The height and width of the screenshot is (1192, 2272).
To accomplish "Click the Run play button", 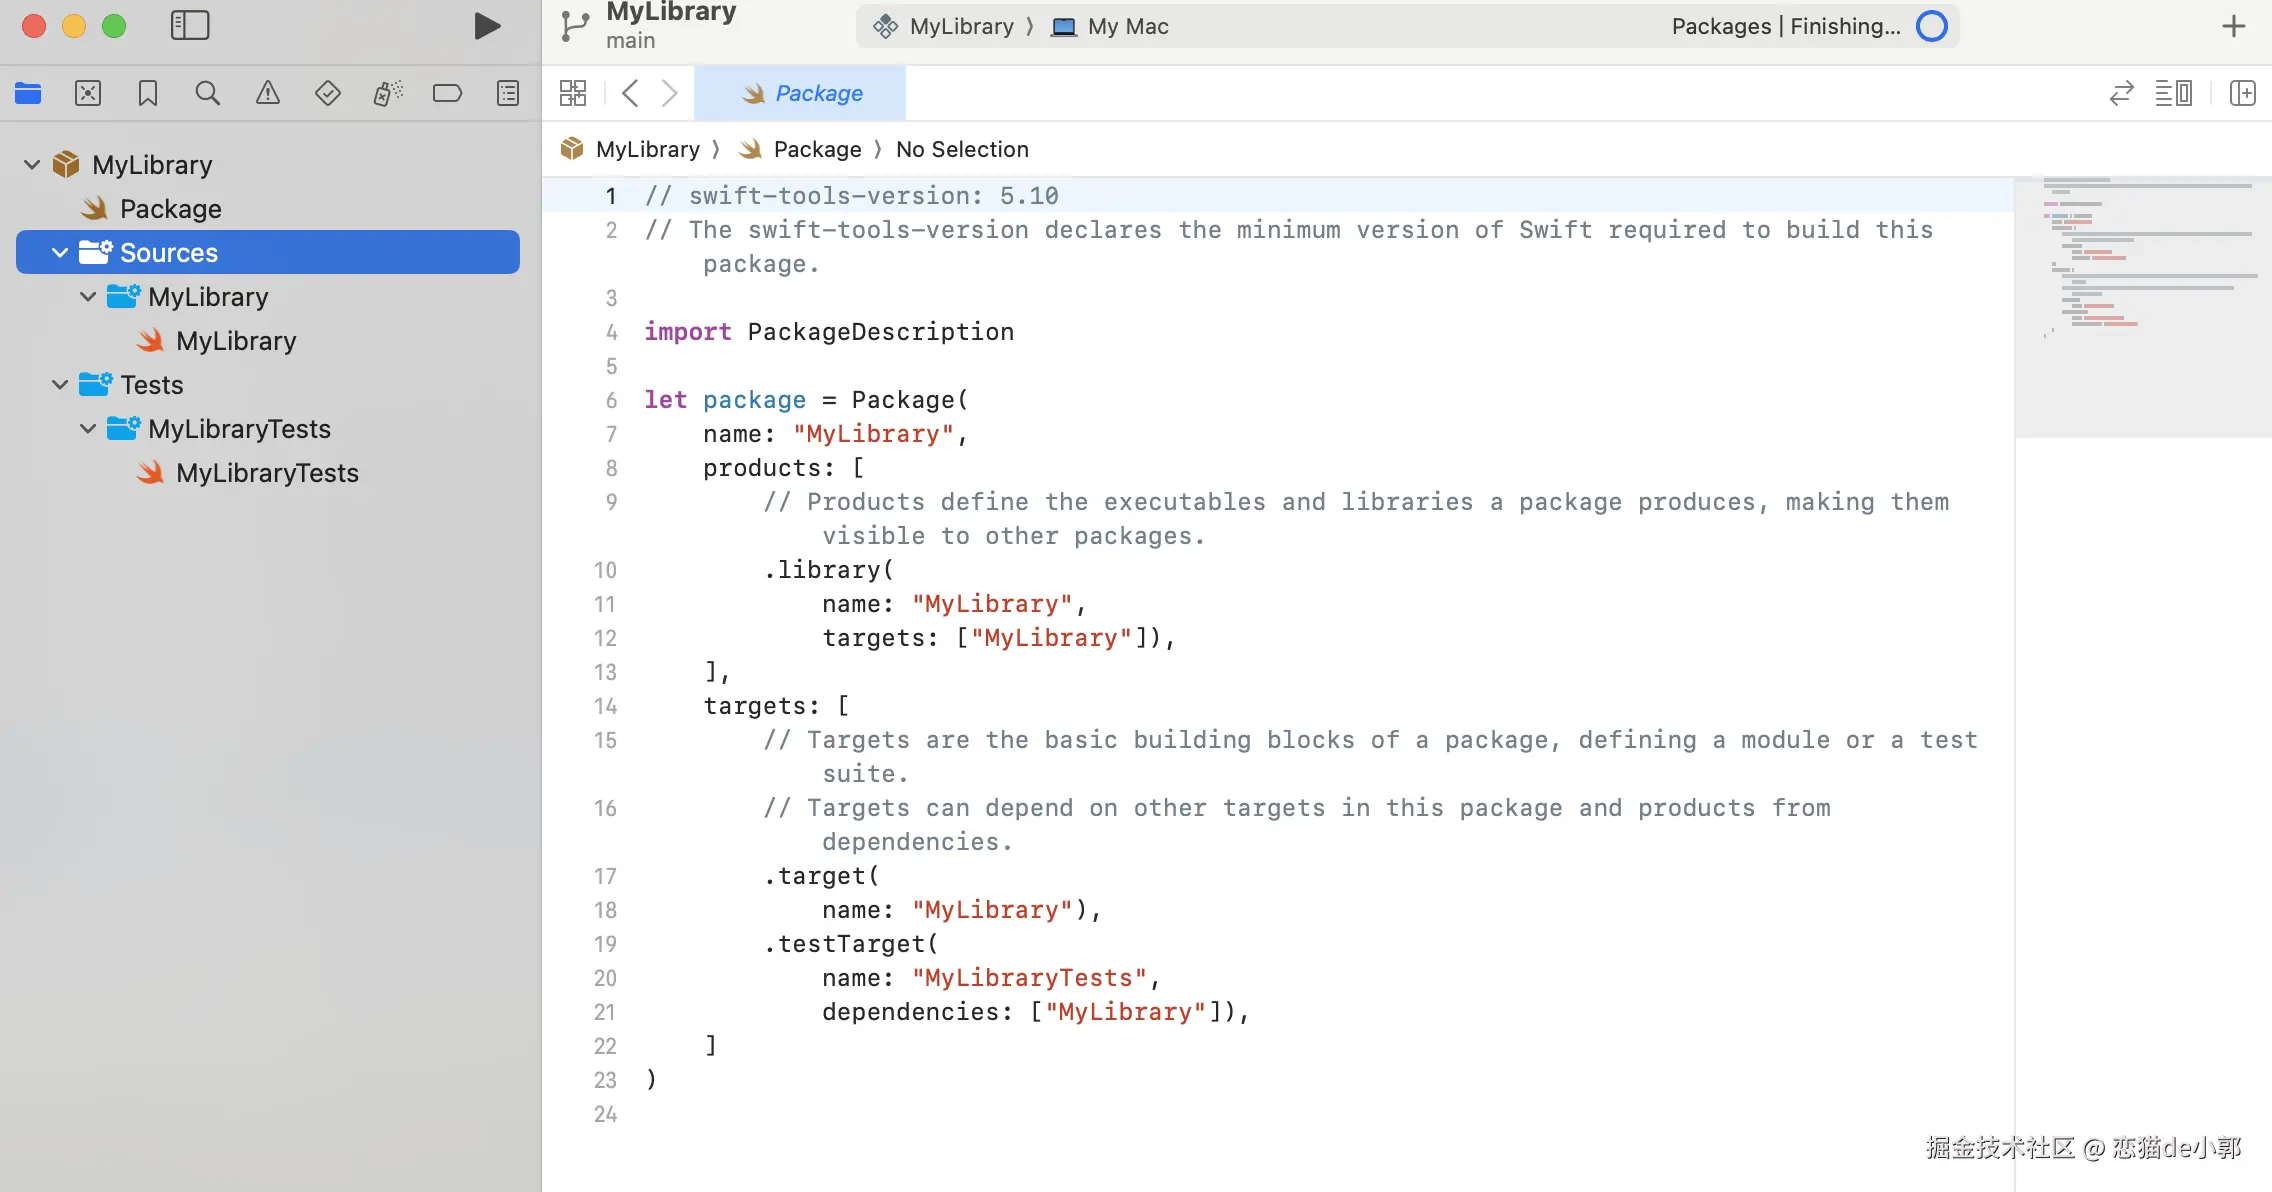I will [x=486, y=26].
